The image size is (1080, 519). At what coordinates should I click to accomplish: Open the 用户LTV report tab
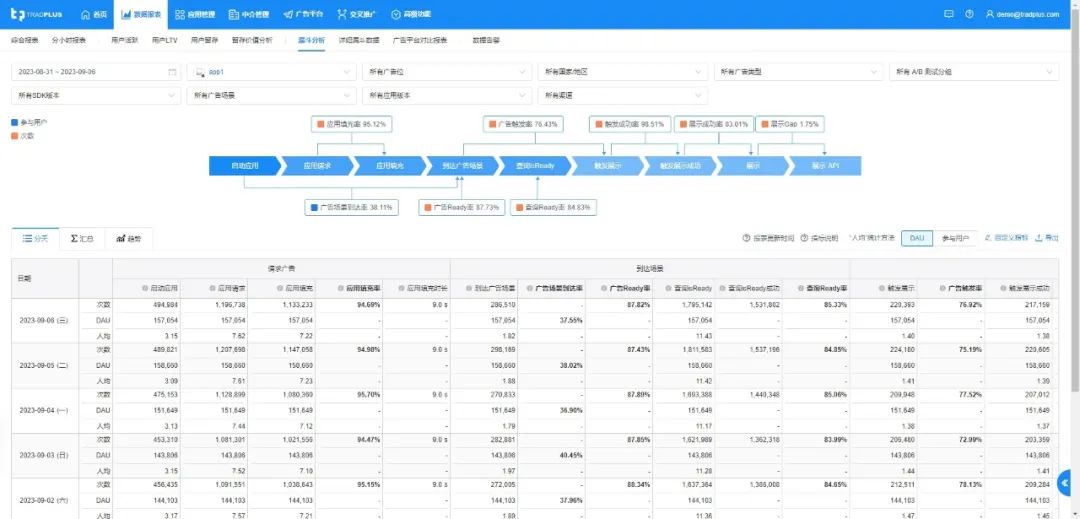[165, 40]
